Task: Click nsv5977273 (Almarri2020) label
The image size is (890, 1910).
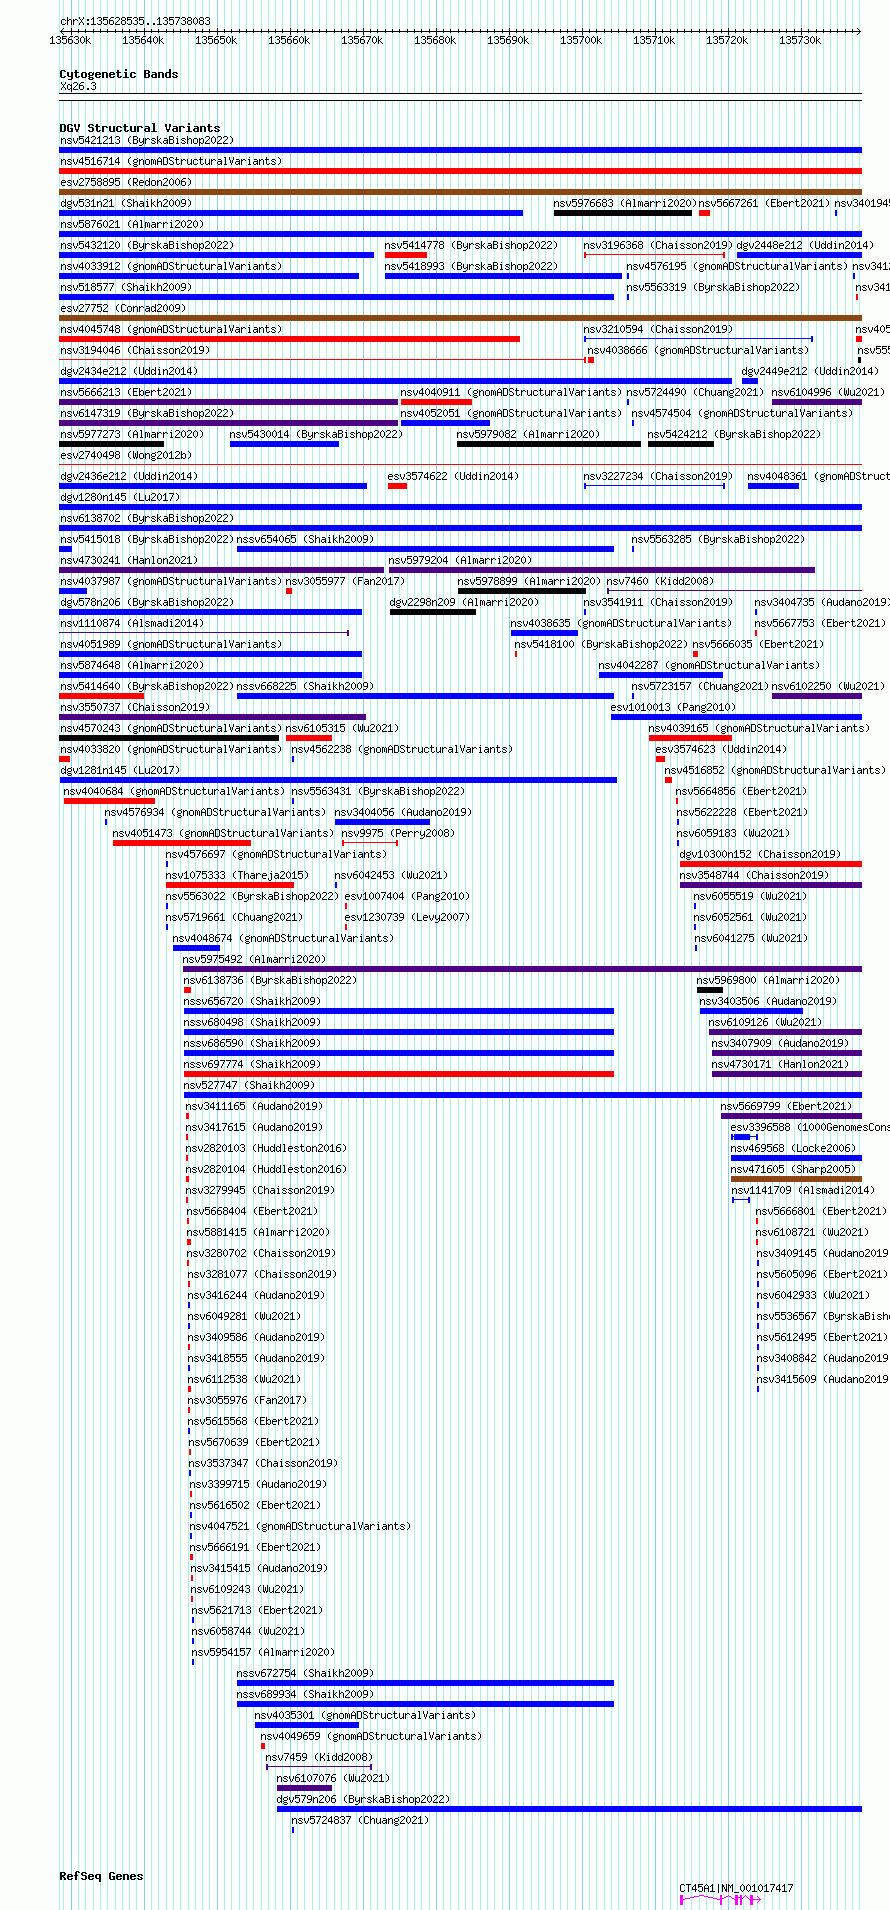Action: pos(131,434)
